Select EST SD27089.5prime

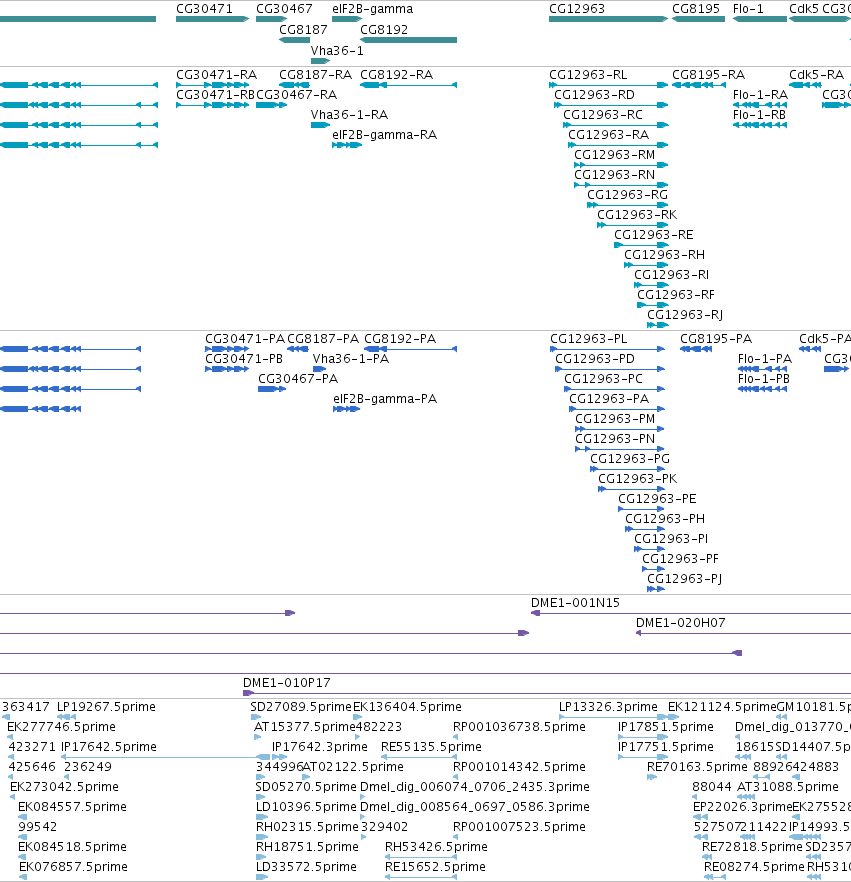coord(301,706)
